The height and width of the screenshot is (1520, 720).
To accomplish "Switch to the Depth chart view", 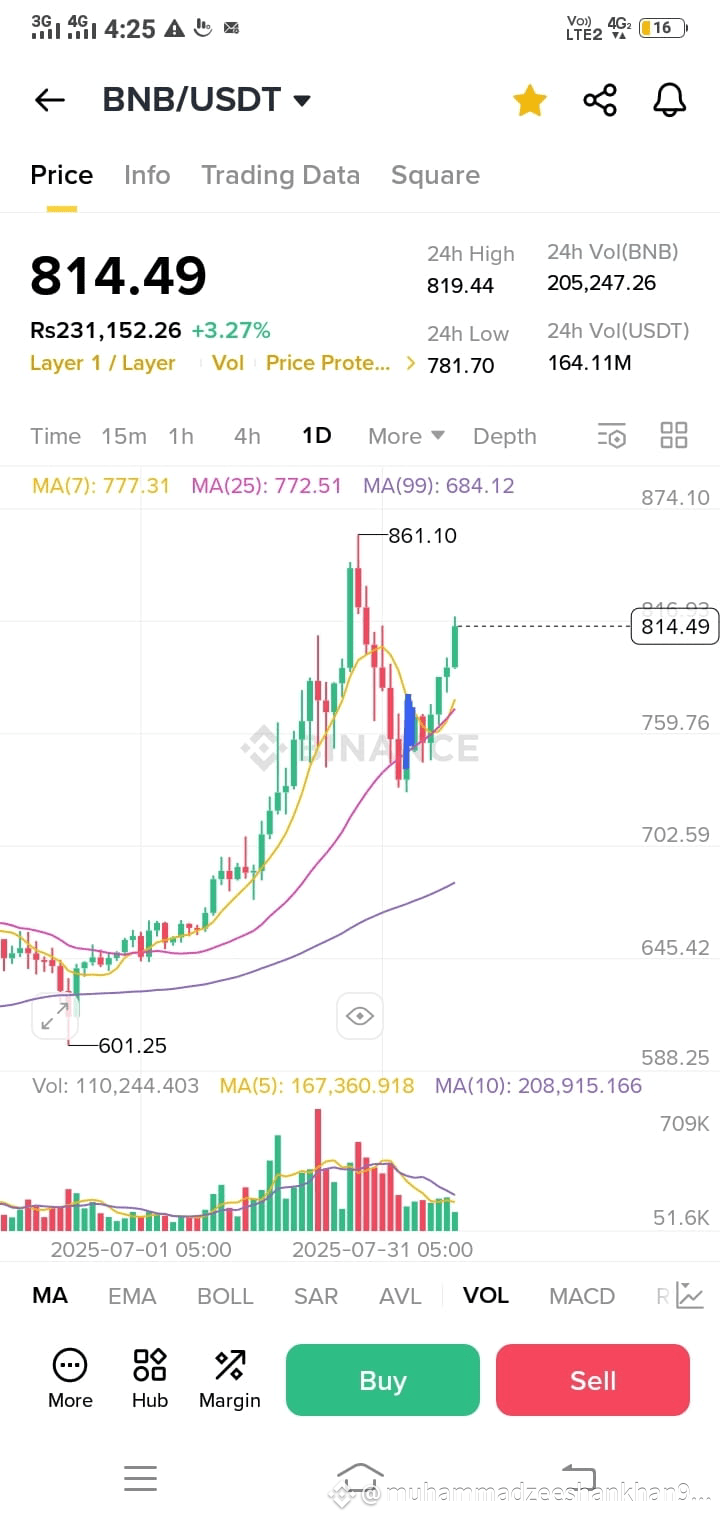I will click(x=505, y=436).
